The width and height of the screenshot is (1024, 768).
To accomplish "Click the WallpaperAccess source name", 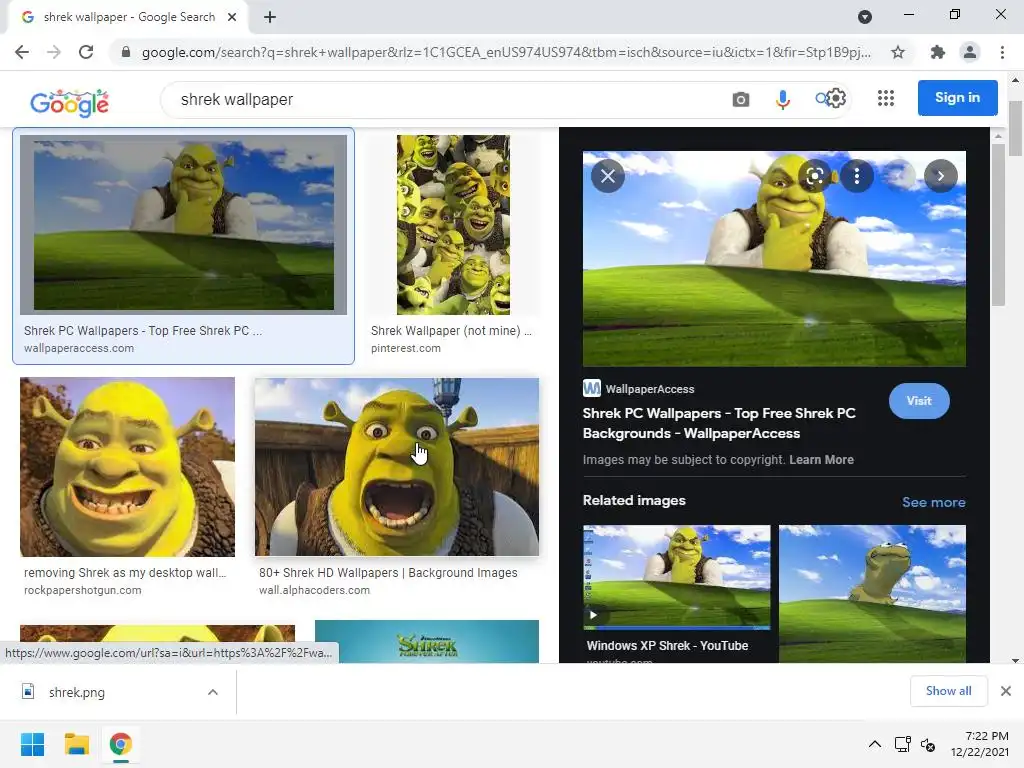I will (x=650, y=389).
